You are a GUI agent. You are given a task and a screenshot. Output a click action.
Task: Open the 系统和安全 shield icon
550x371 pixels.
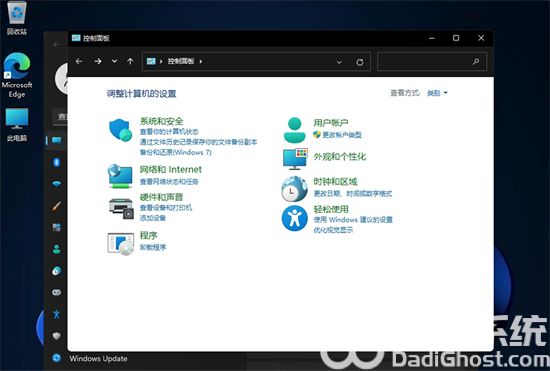[x=120, y=130]
